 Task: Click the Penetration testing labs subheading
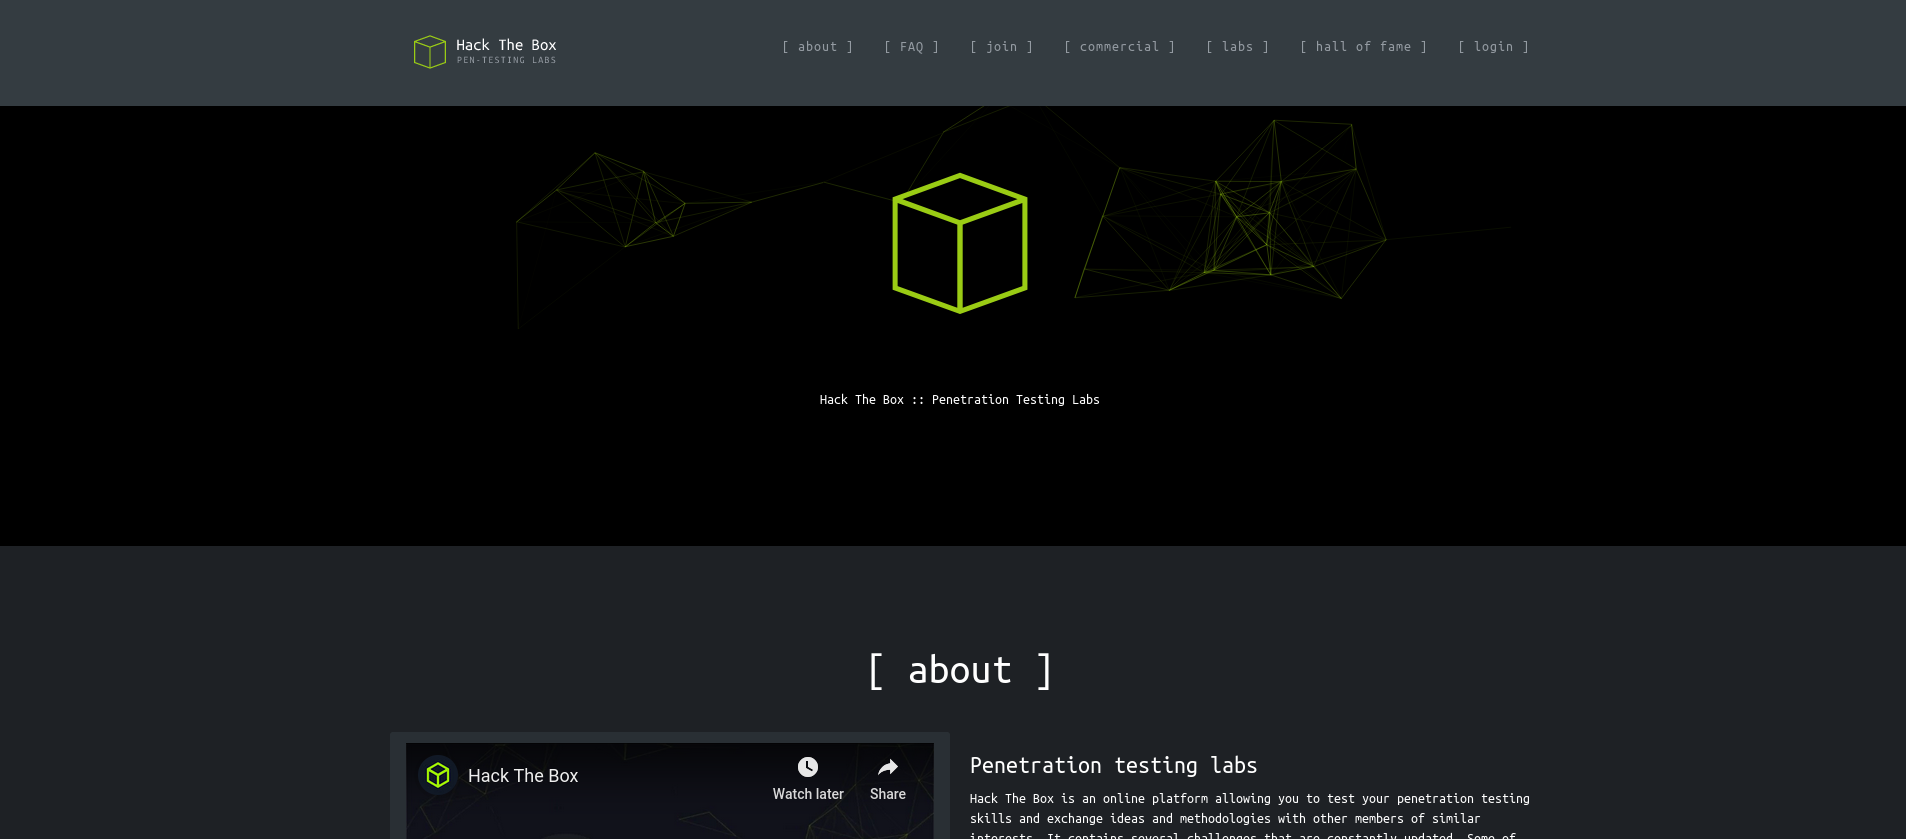[x=1113, y=766]
